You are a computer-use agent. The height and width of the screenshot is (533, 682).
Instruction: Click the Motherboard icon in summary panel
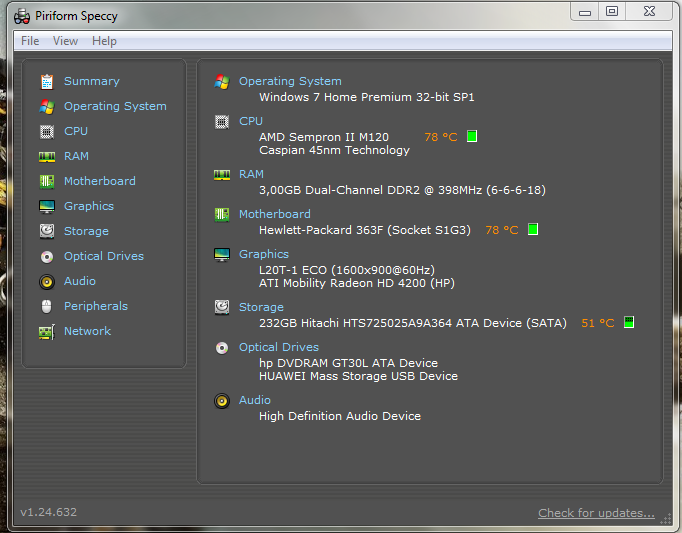222,215
